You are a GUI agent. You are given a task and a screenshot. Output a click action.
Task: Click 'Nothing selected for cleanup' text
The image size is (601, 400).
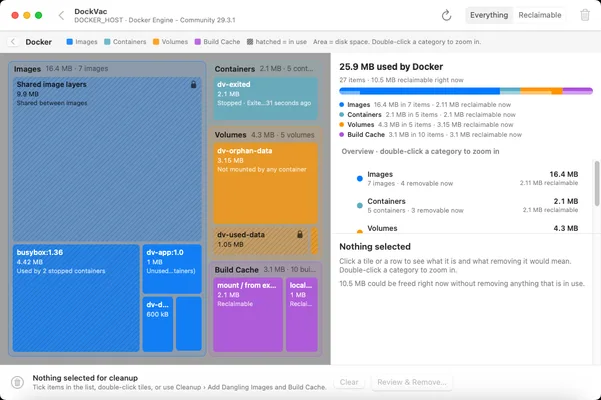click(85, 378)
